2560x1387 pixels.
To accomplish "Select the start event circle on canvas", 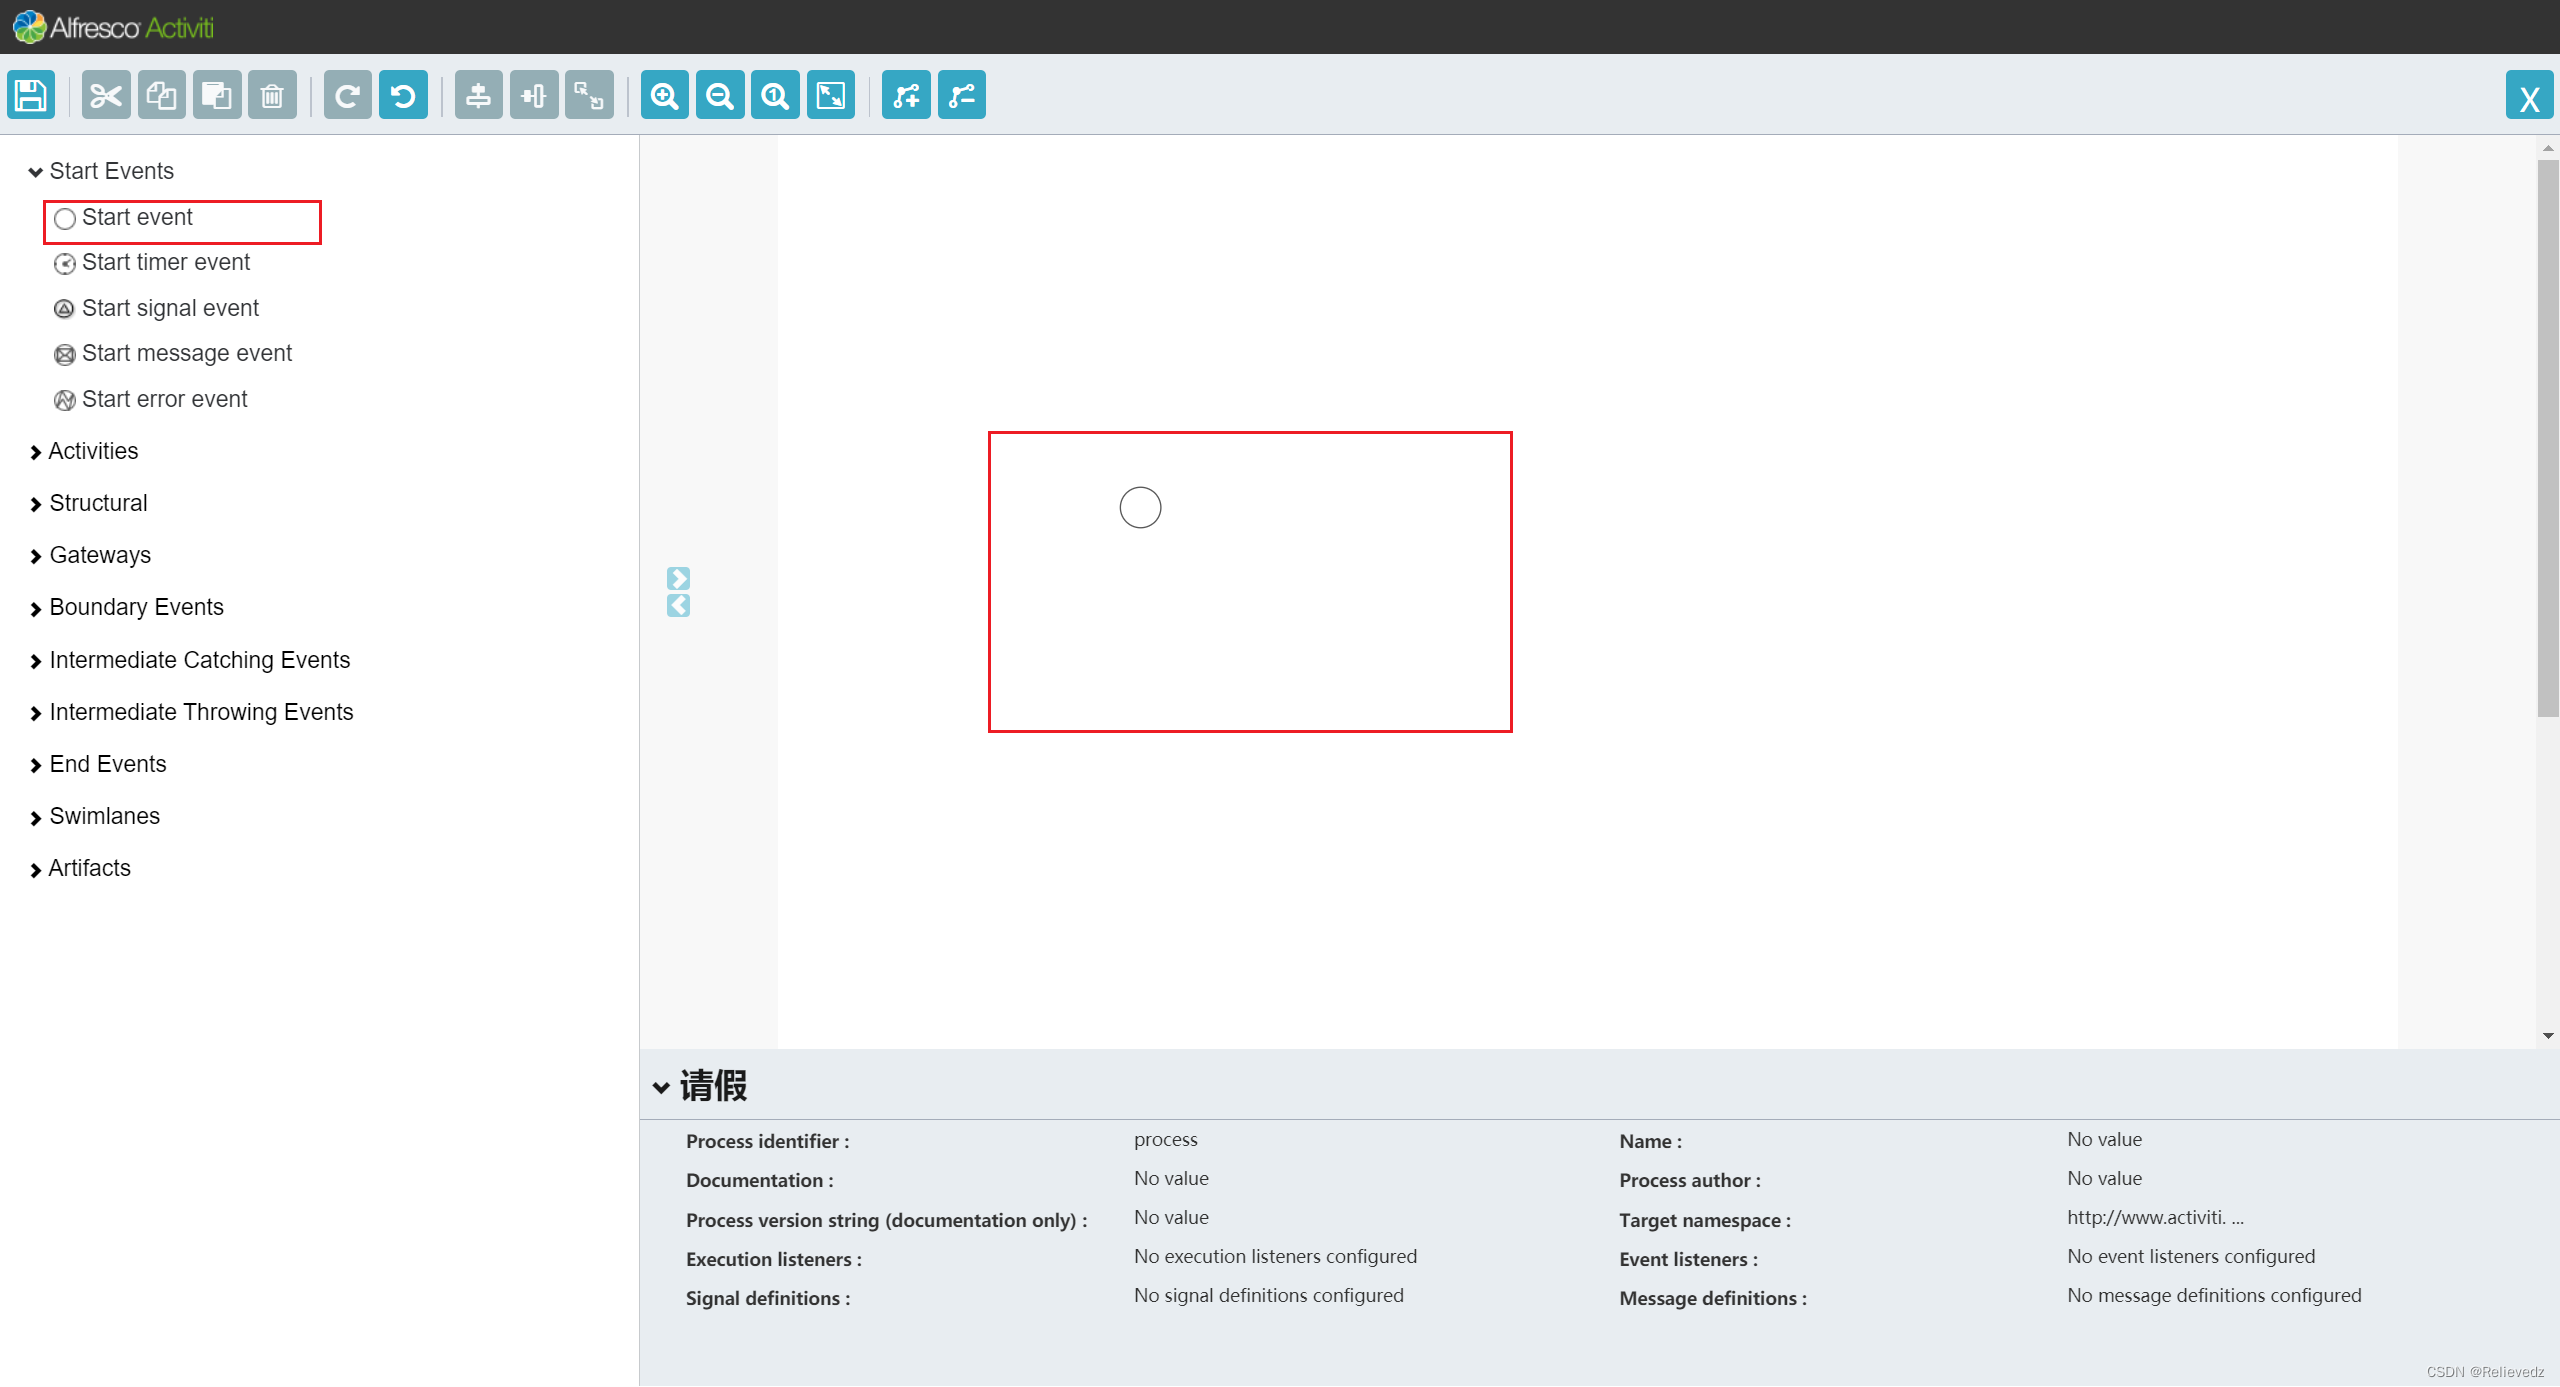I will click(1140, 508).
